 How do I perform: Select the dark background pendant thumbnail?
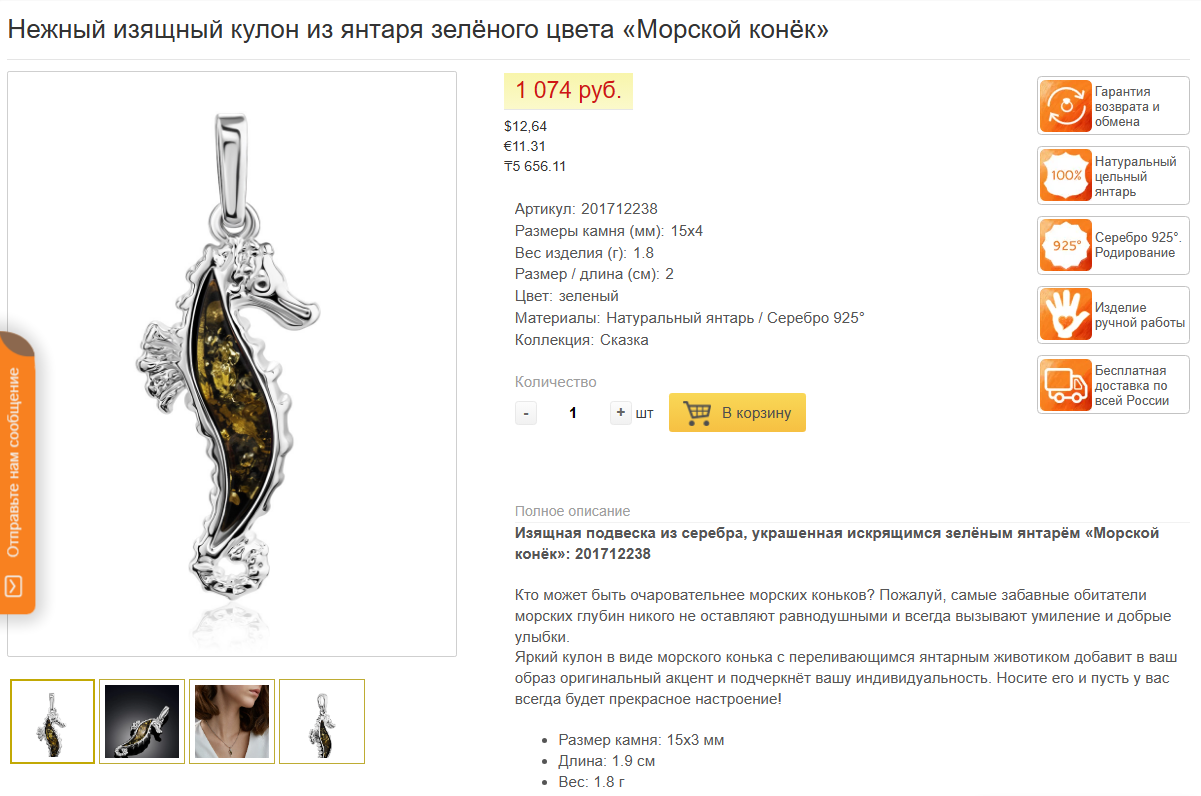pyautogui.click(x=142, y=722)
